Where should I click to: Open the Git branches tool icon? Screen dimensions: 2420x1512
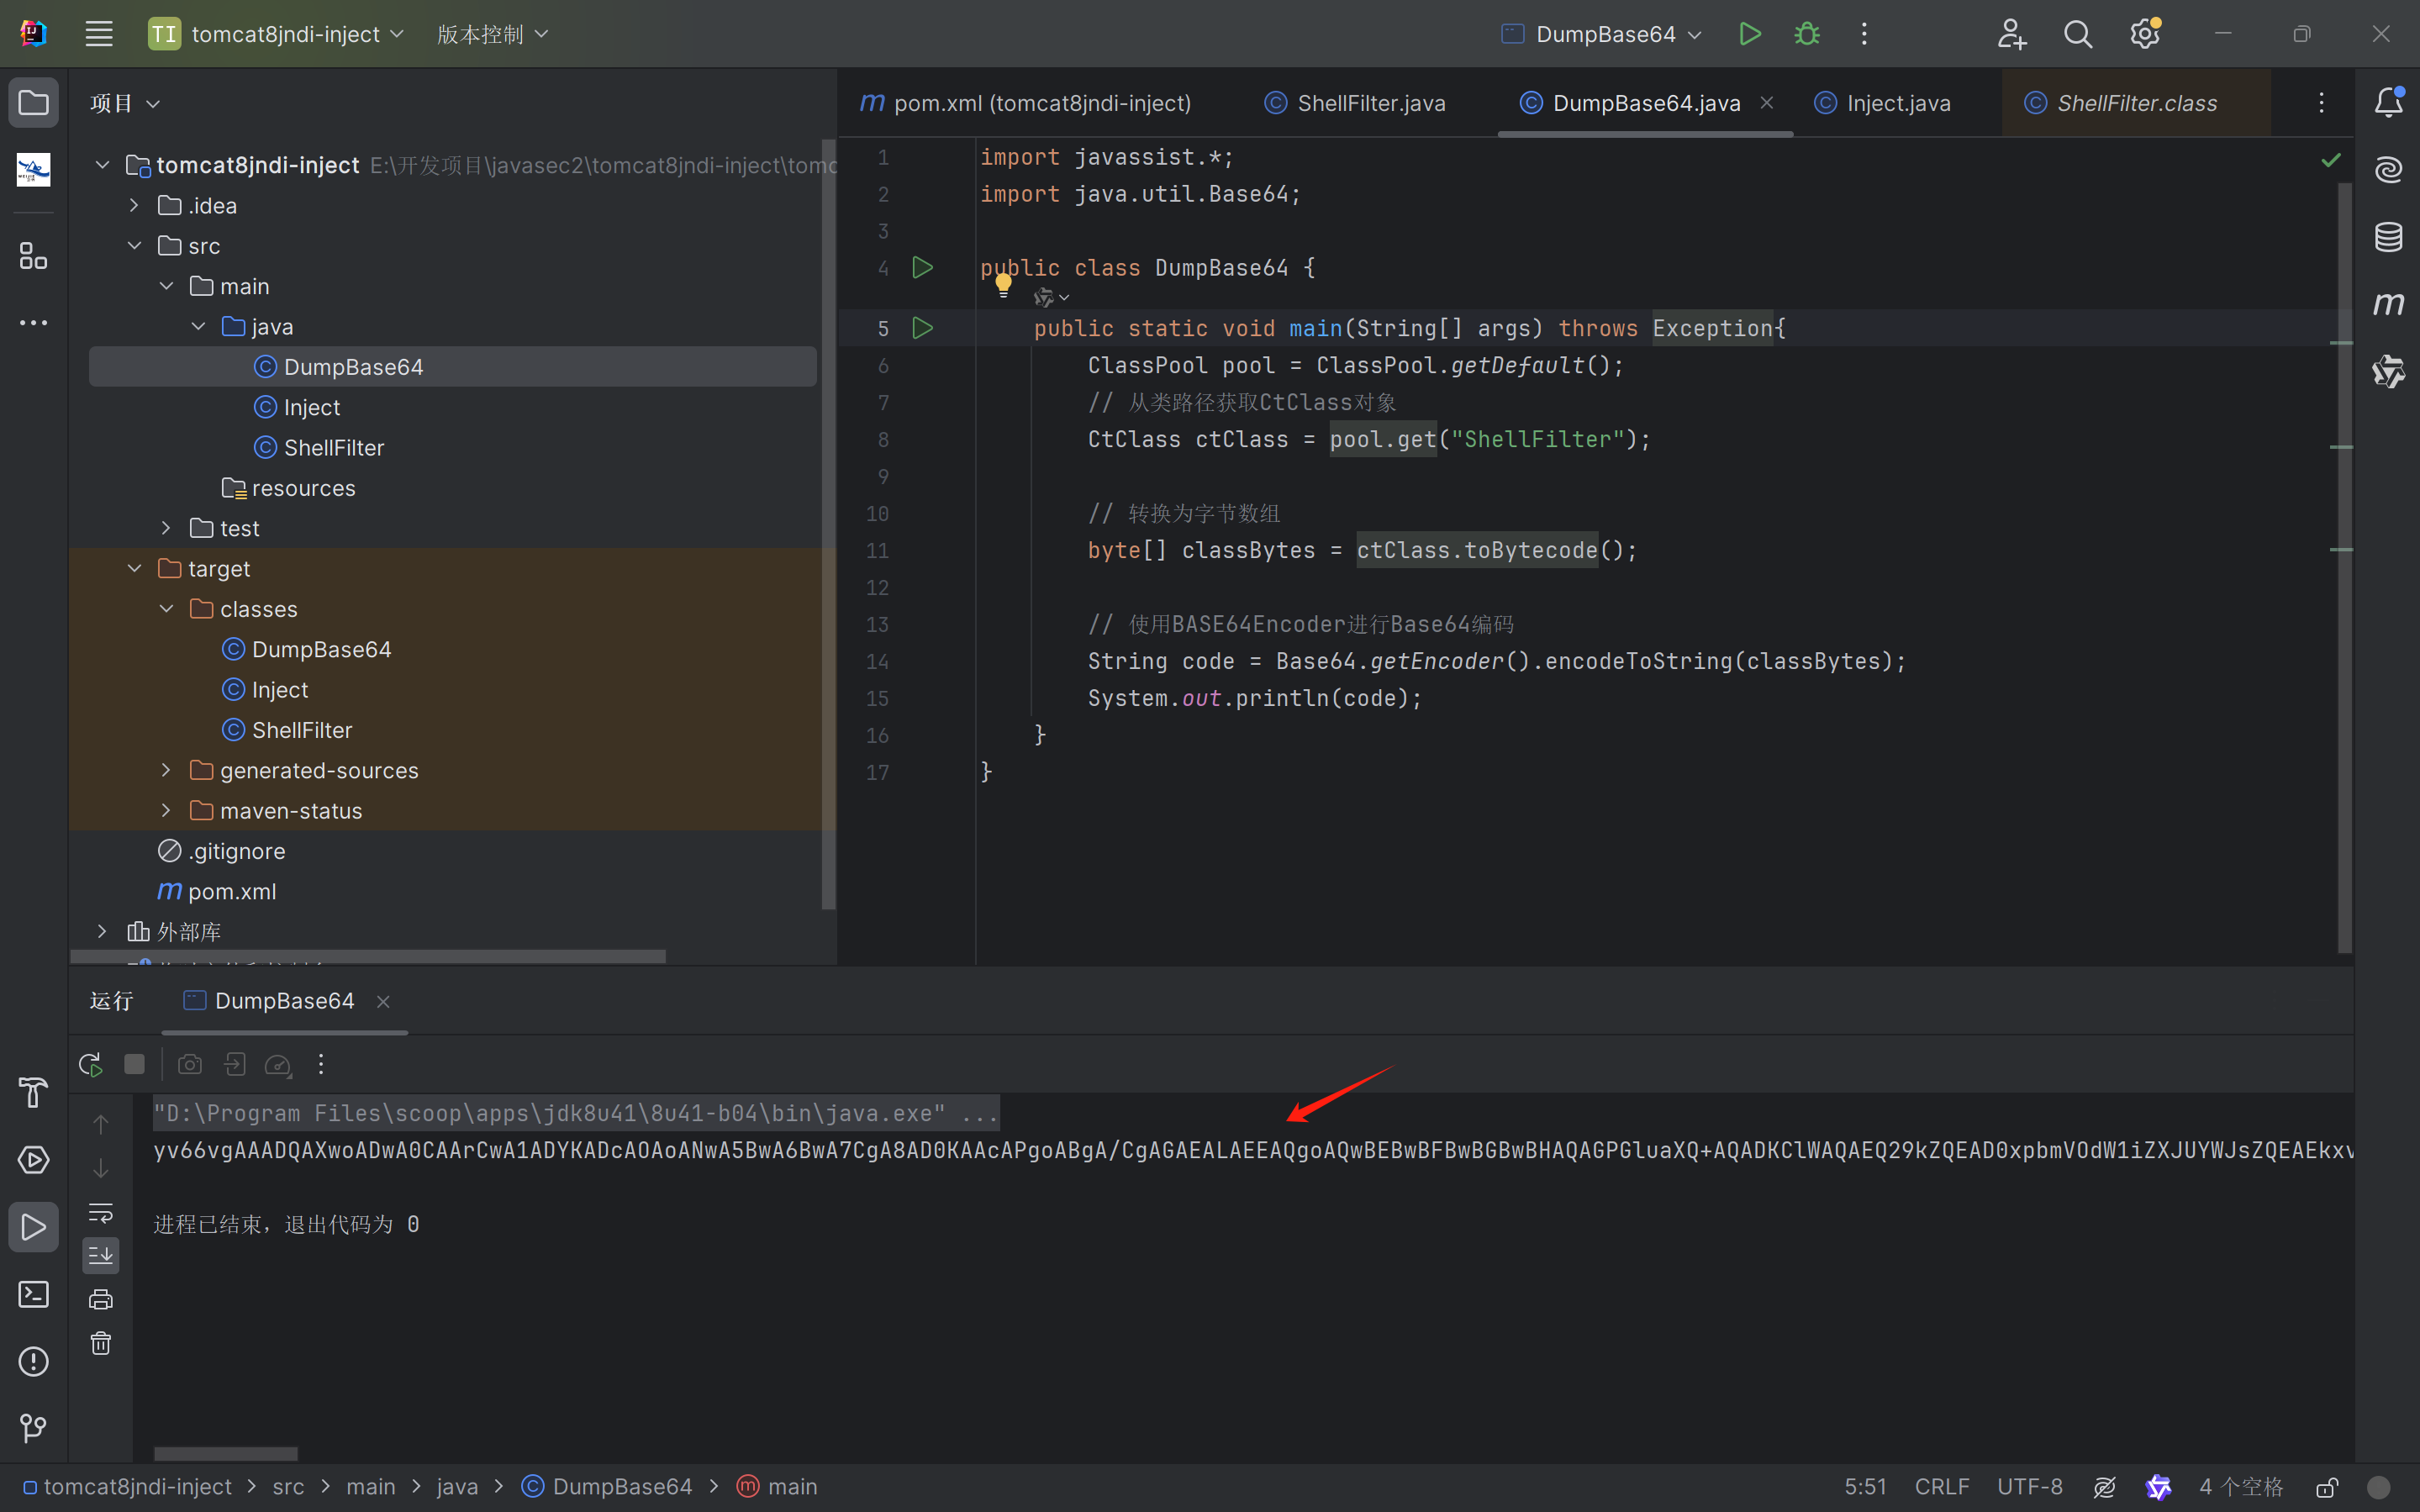33,1428
